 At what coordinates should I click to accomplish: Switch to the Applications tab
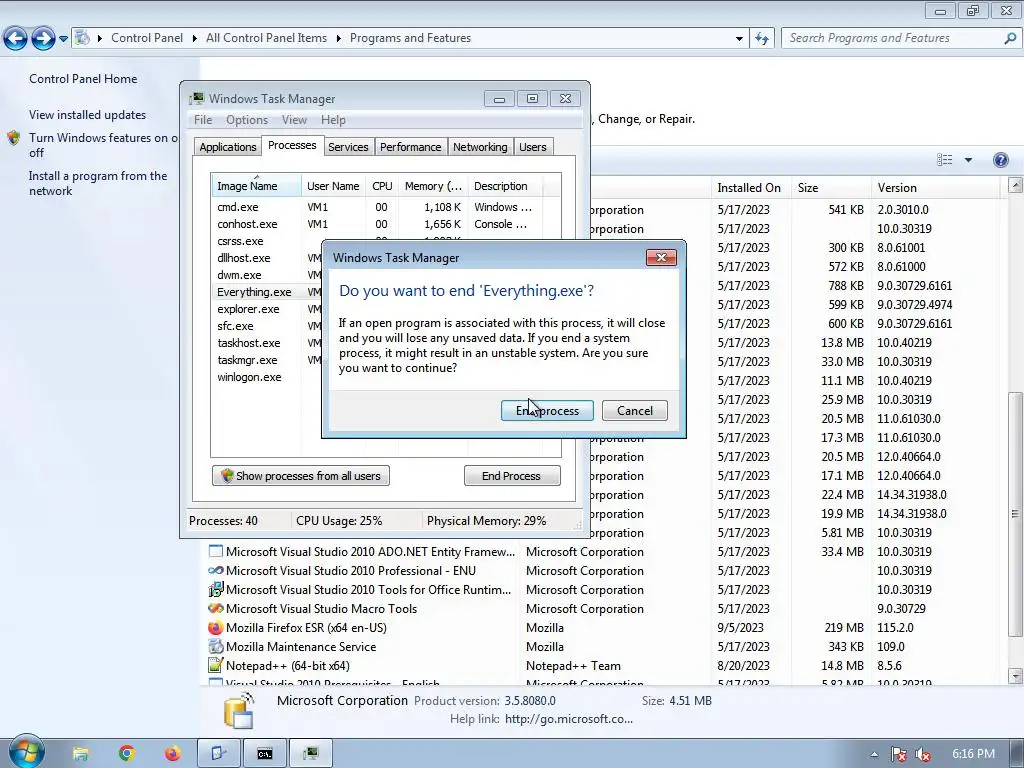coord(228,147)
